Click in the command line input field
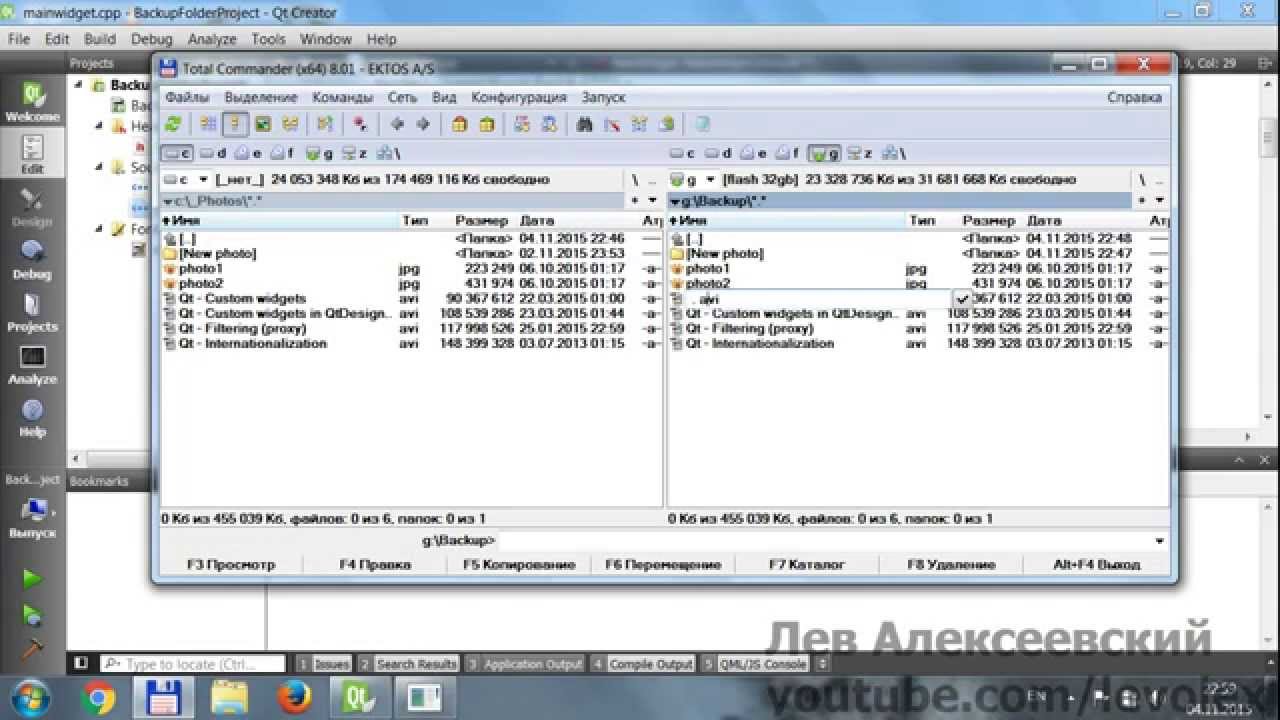 (825, 541)
